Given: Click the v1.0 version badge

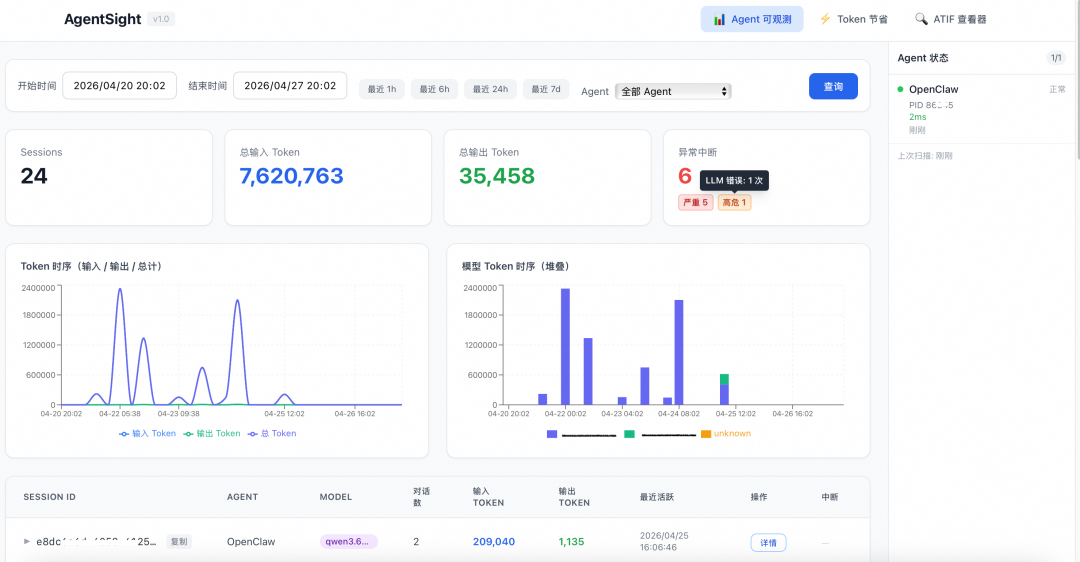Looking at the screenshot, I should point(161,19).
